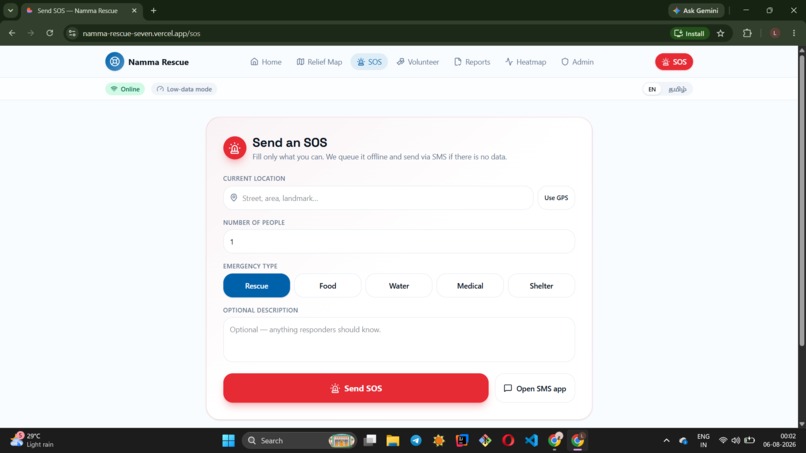Open the clock and date panel
Viewport: 806px width, 453px height.
coord(779,440)
